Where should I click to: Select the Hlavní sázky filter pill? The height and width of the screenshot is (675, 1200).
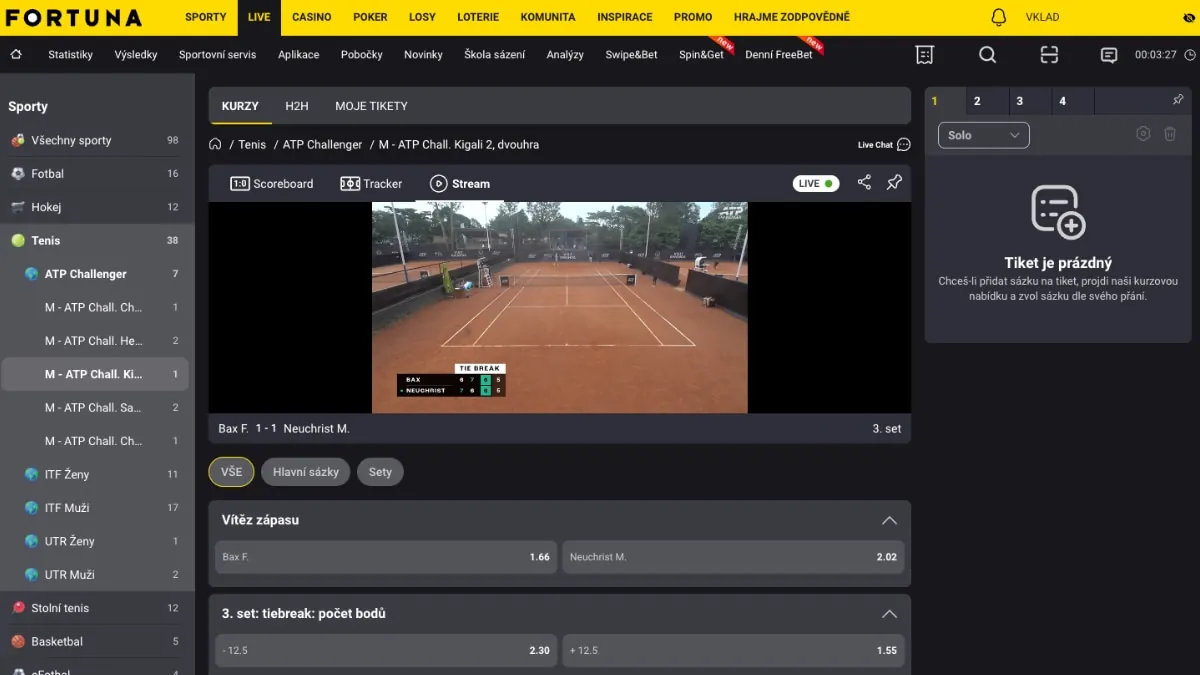point(305,471)
